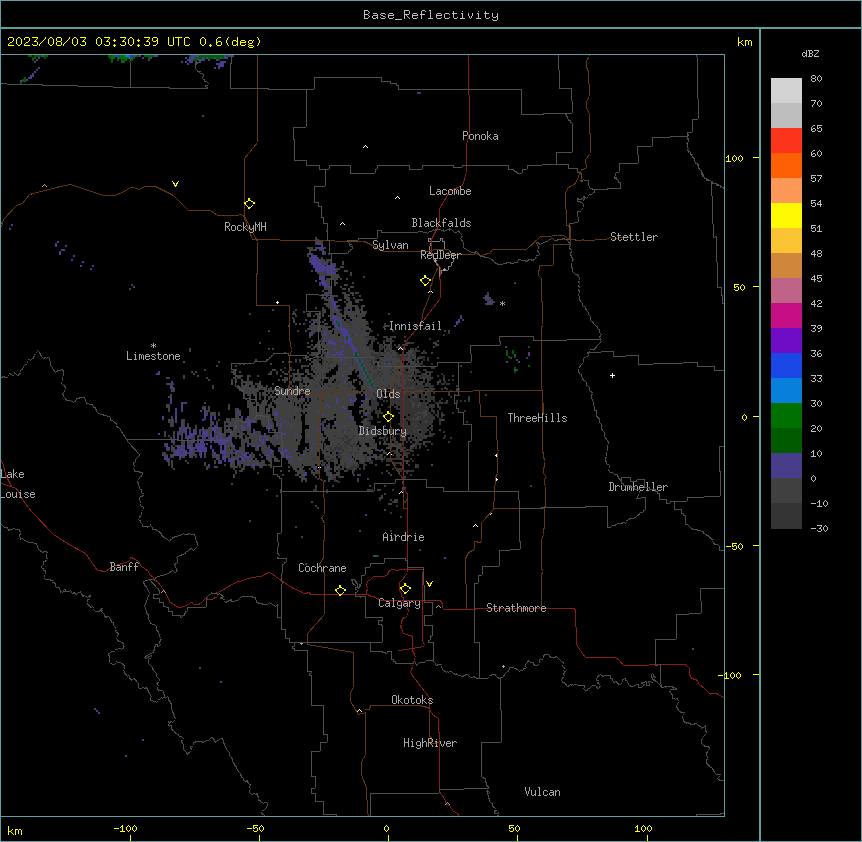Click the Banff label
This screenshot has width=862, height=842.
point(124,567)
